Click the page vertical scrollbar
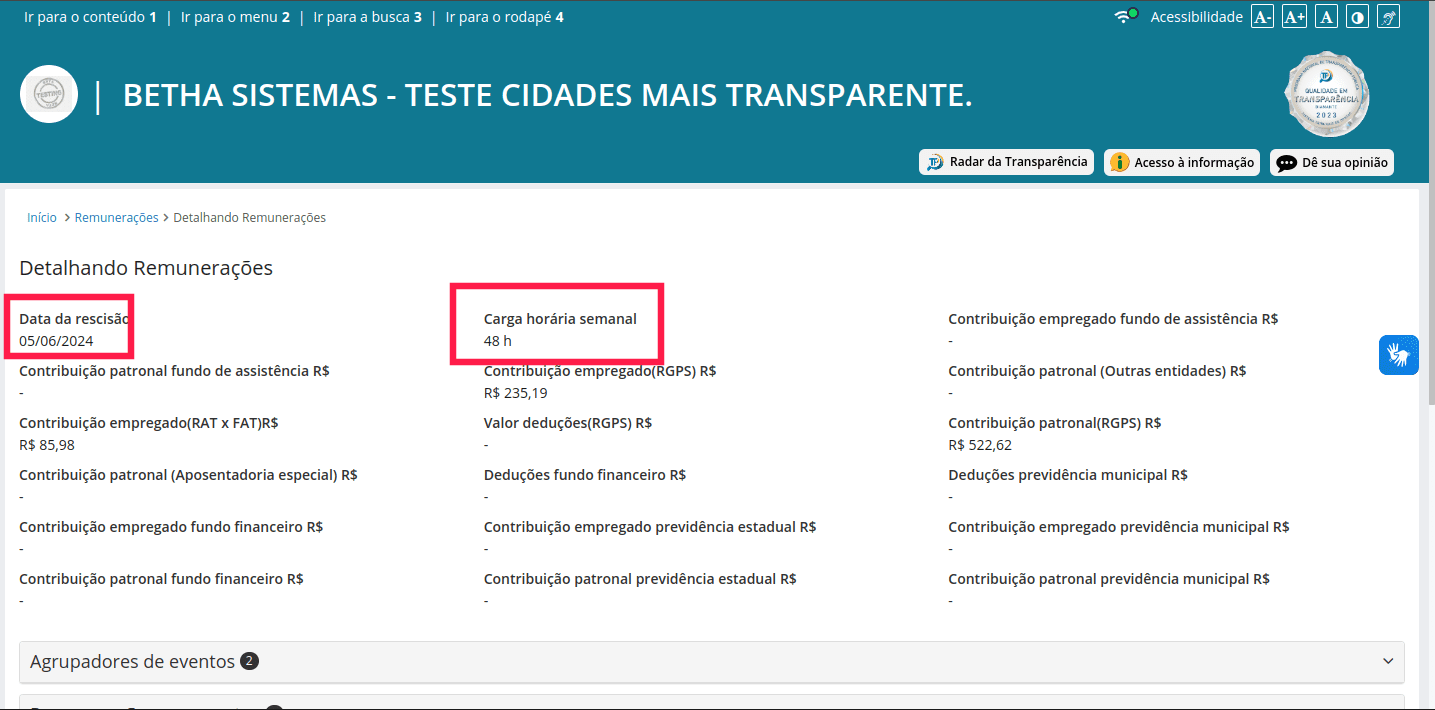This screenshot has height=710, width=1435. [x=1429, y=300]
